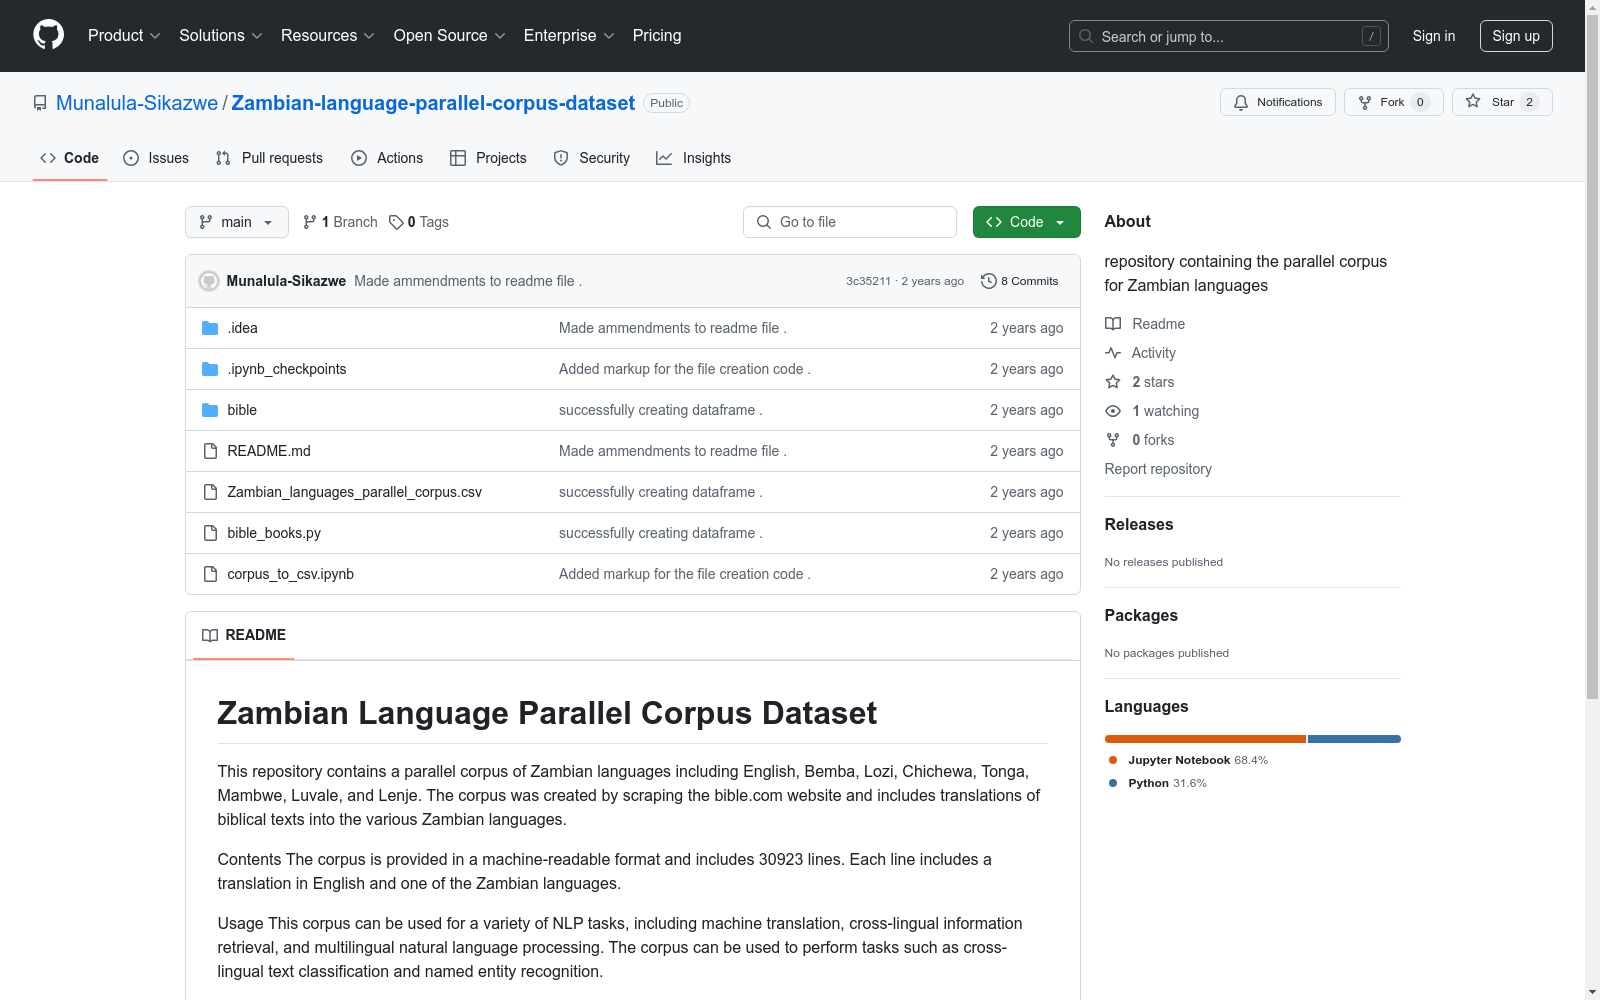
Task: Select the README tab heading
Action: click(x=244, y=635)
